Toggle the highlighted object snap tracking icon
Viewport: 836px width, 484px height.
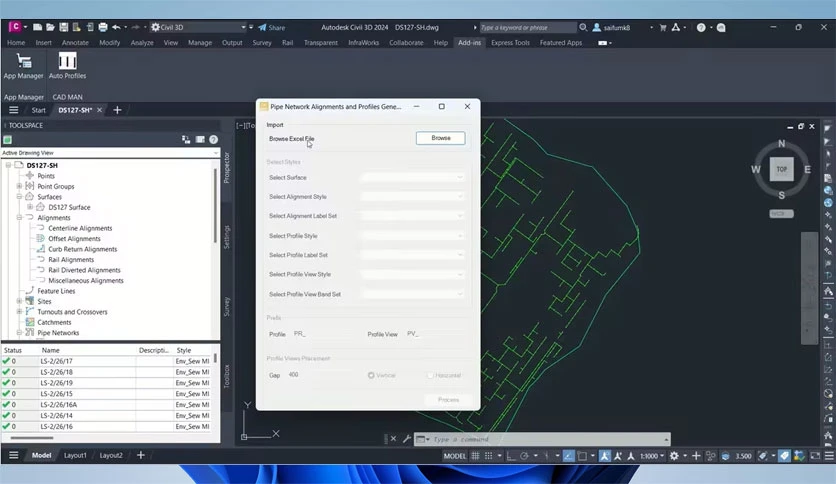(x=569, y=456)
